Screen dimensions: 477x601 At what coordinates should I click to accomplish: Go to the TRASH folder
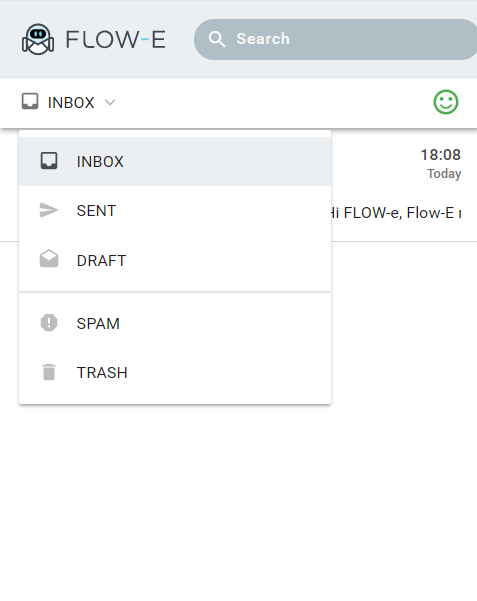[x=175, y=373]
